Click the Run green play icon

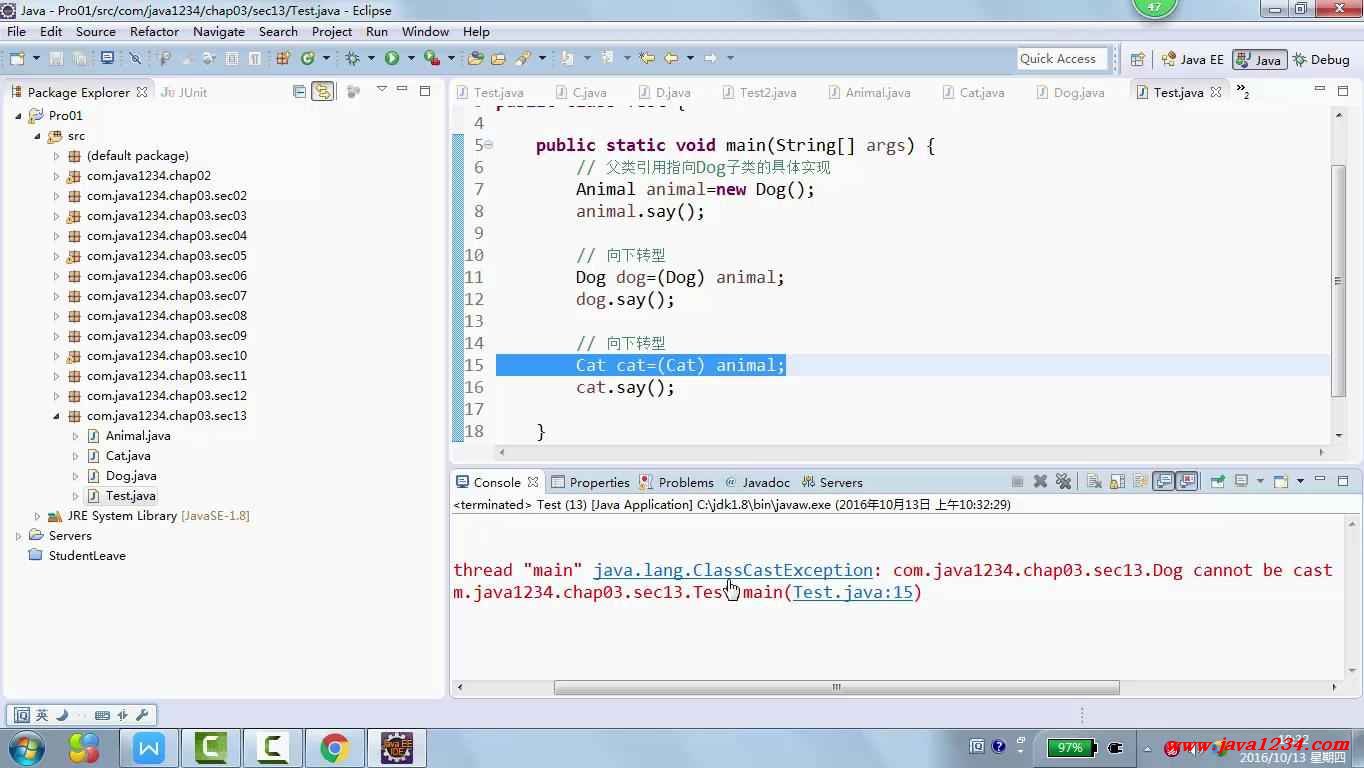(x=392, y=59)
